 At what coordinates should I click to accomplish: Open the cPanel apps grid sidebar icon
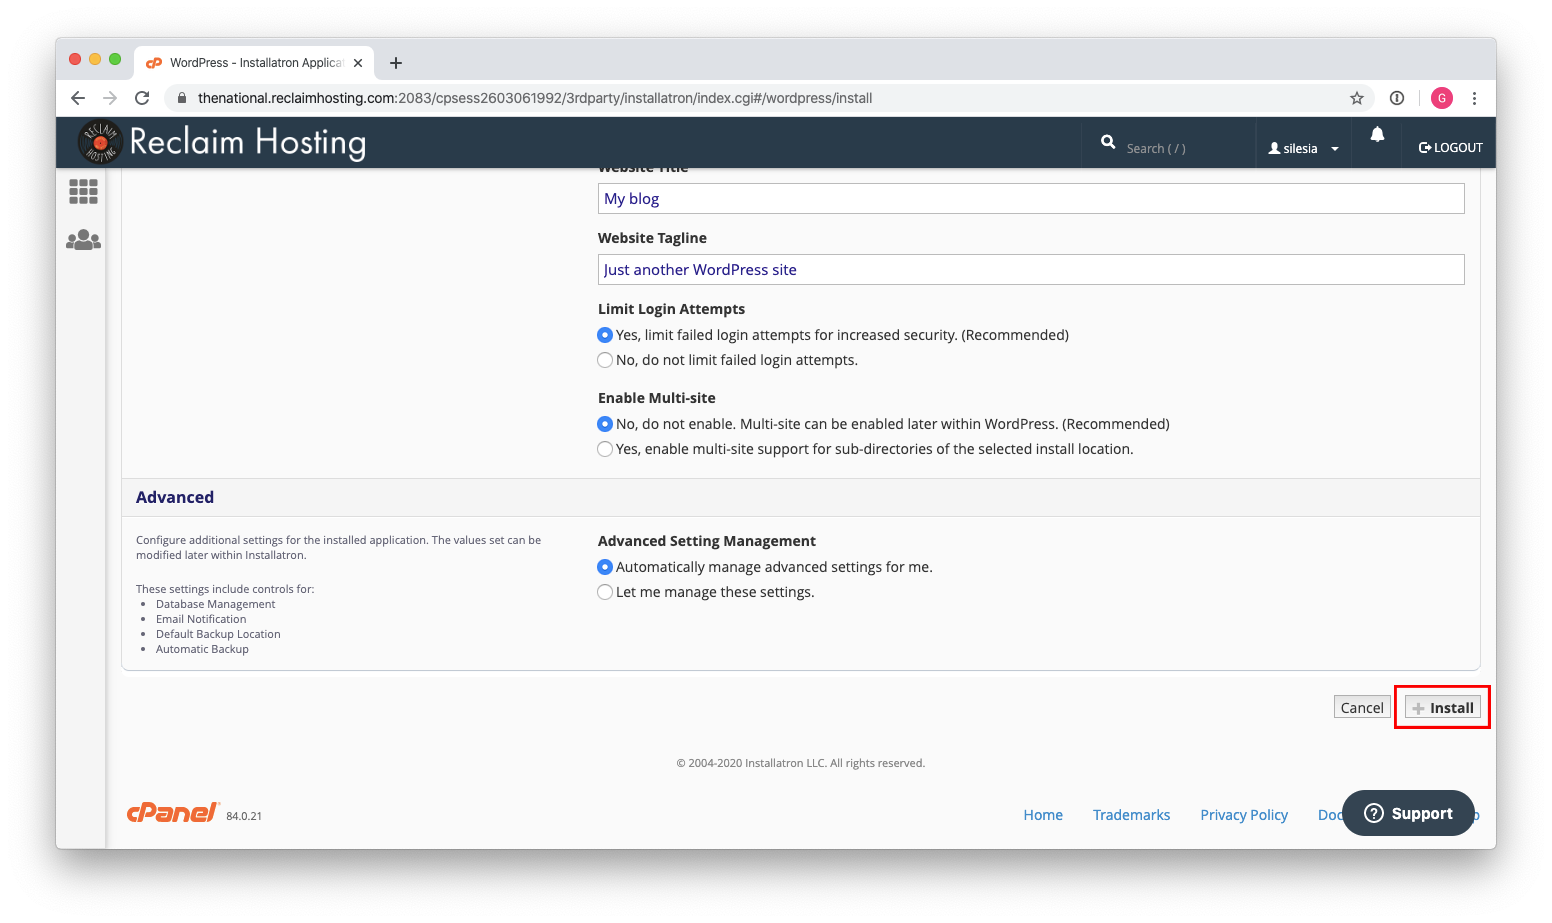coord(83,191)
